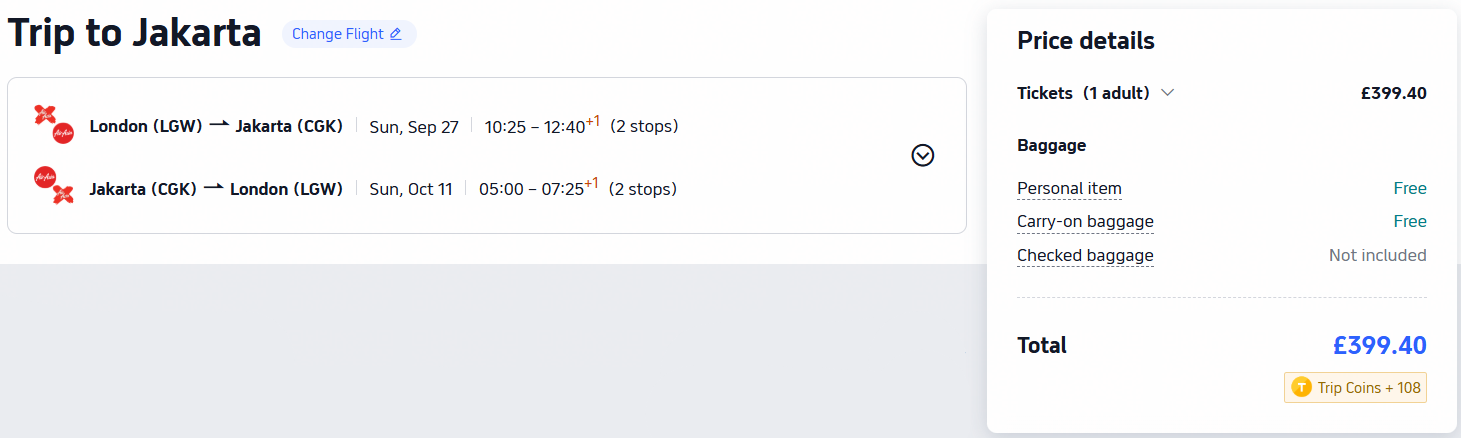Click the Change Flight button
This screenshot has height=438, width=1461.
pyautogui.click(x=348, y=34)
